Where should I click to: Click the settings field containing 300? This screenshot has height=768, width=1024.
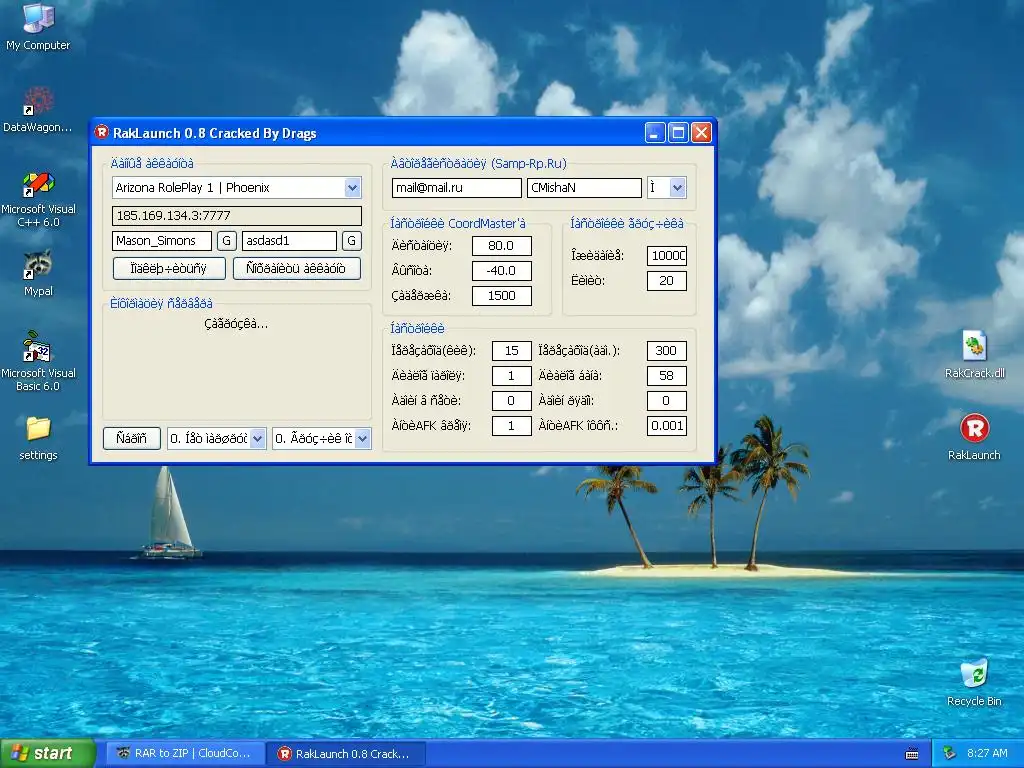[667, 351]
